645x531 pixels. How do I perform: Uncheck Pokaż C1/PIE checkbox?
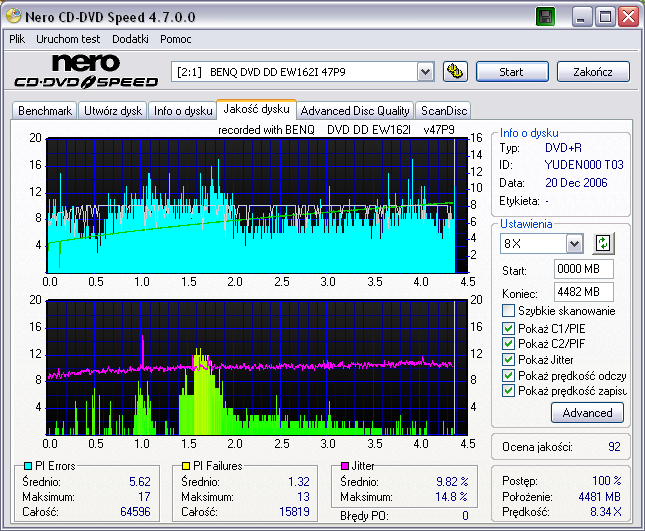tap(508, 328)
